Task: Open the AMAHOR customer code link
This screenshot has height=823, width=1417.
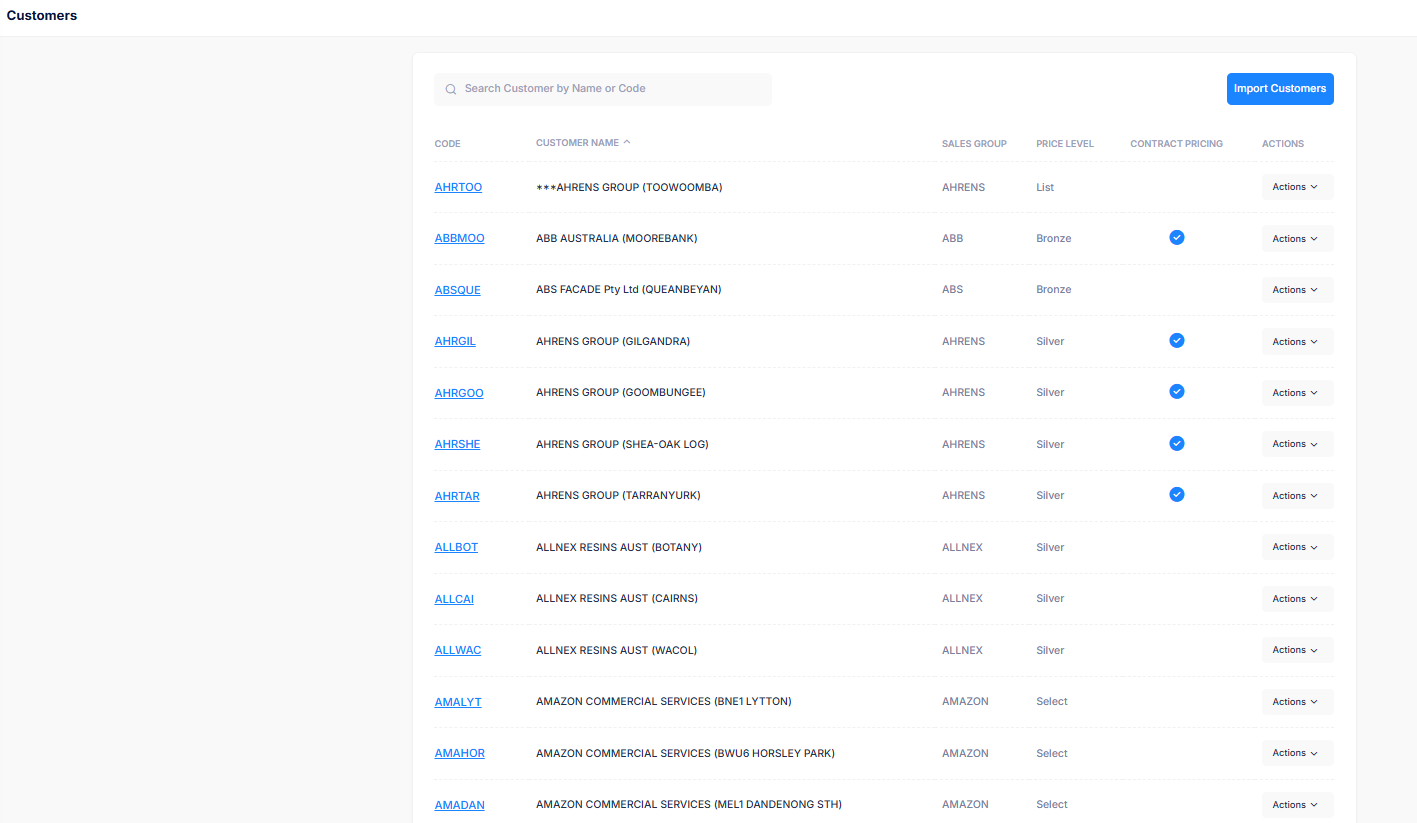Action: click(x=459, y=753)
